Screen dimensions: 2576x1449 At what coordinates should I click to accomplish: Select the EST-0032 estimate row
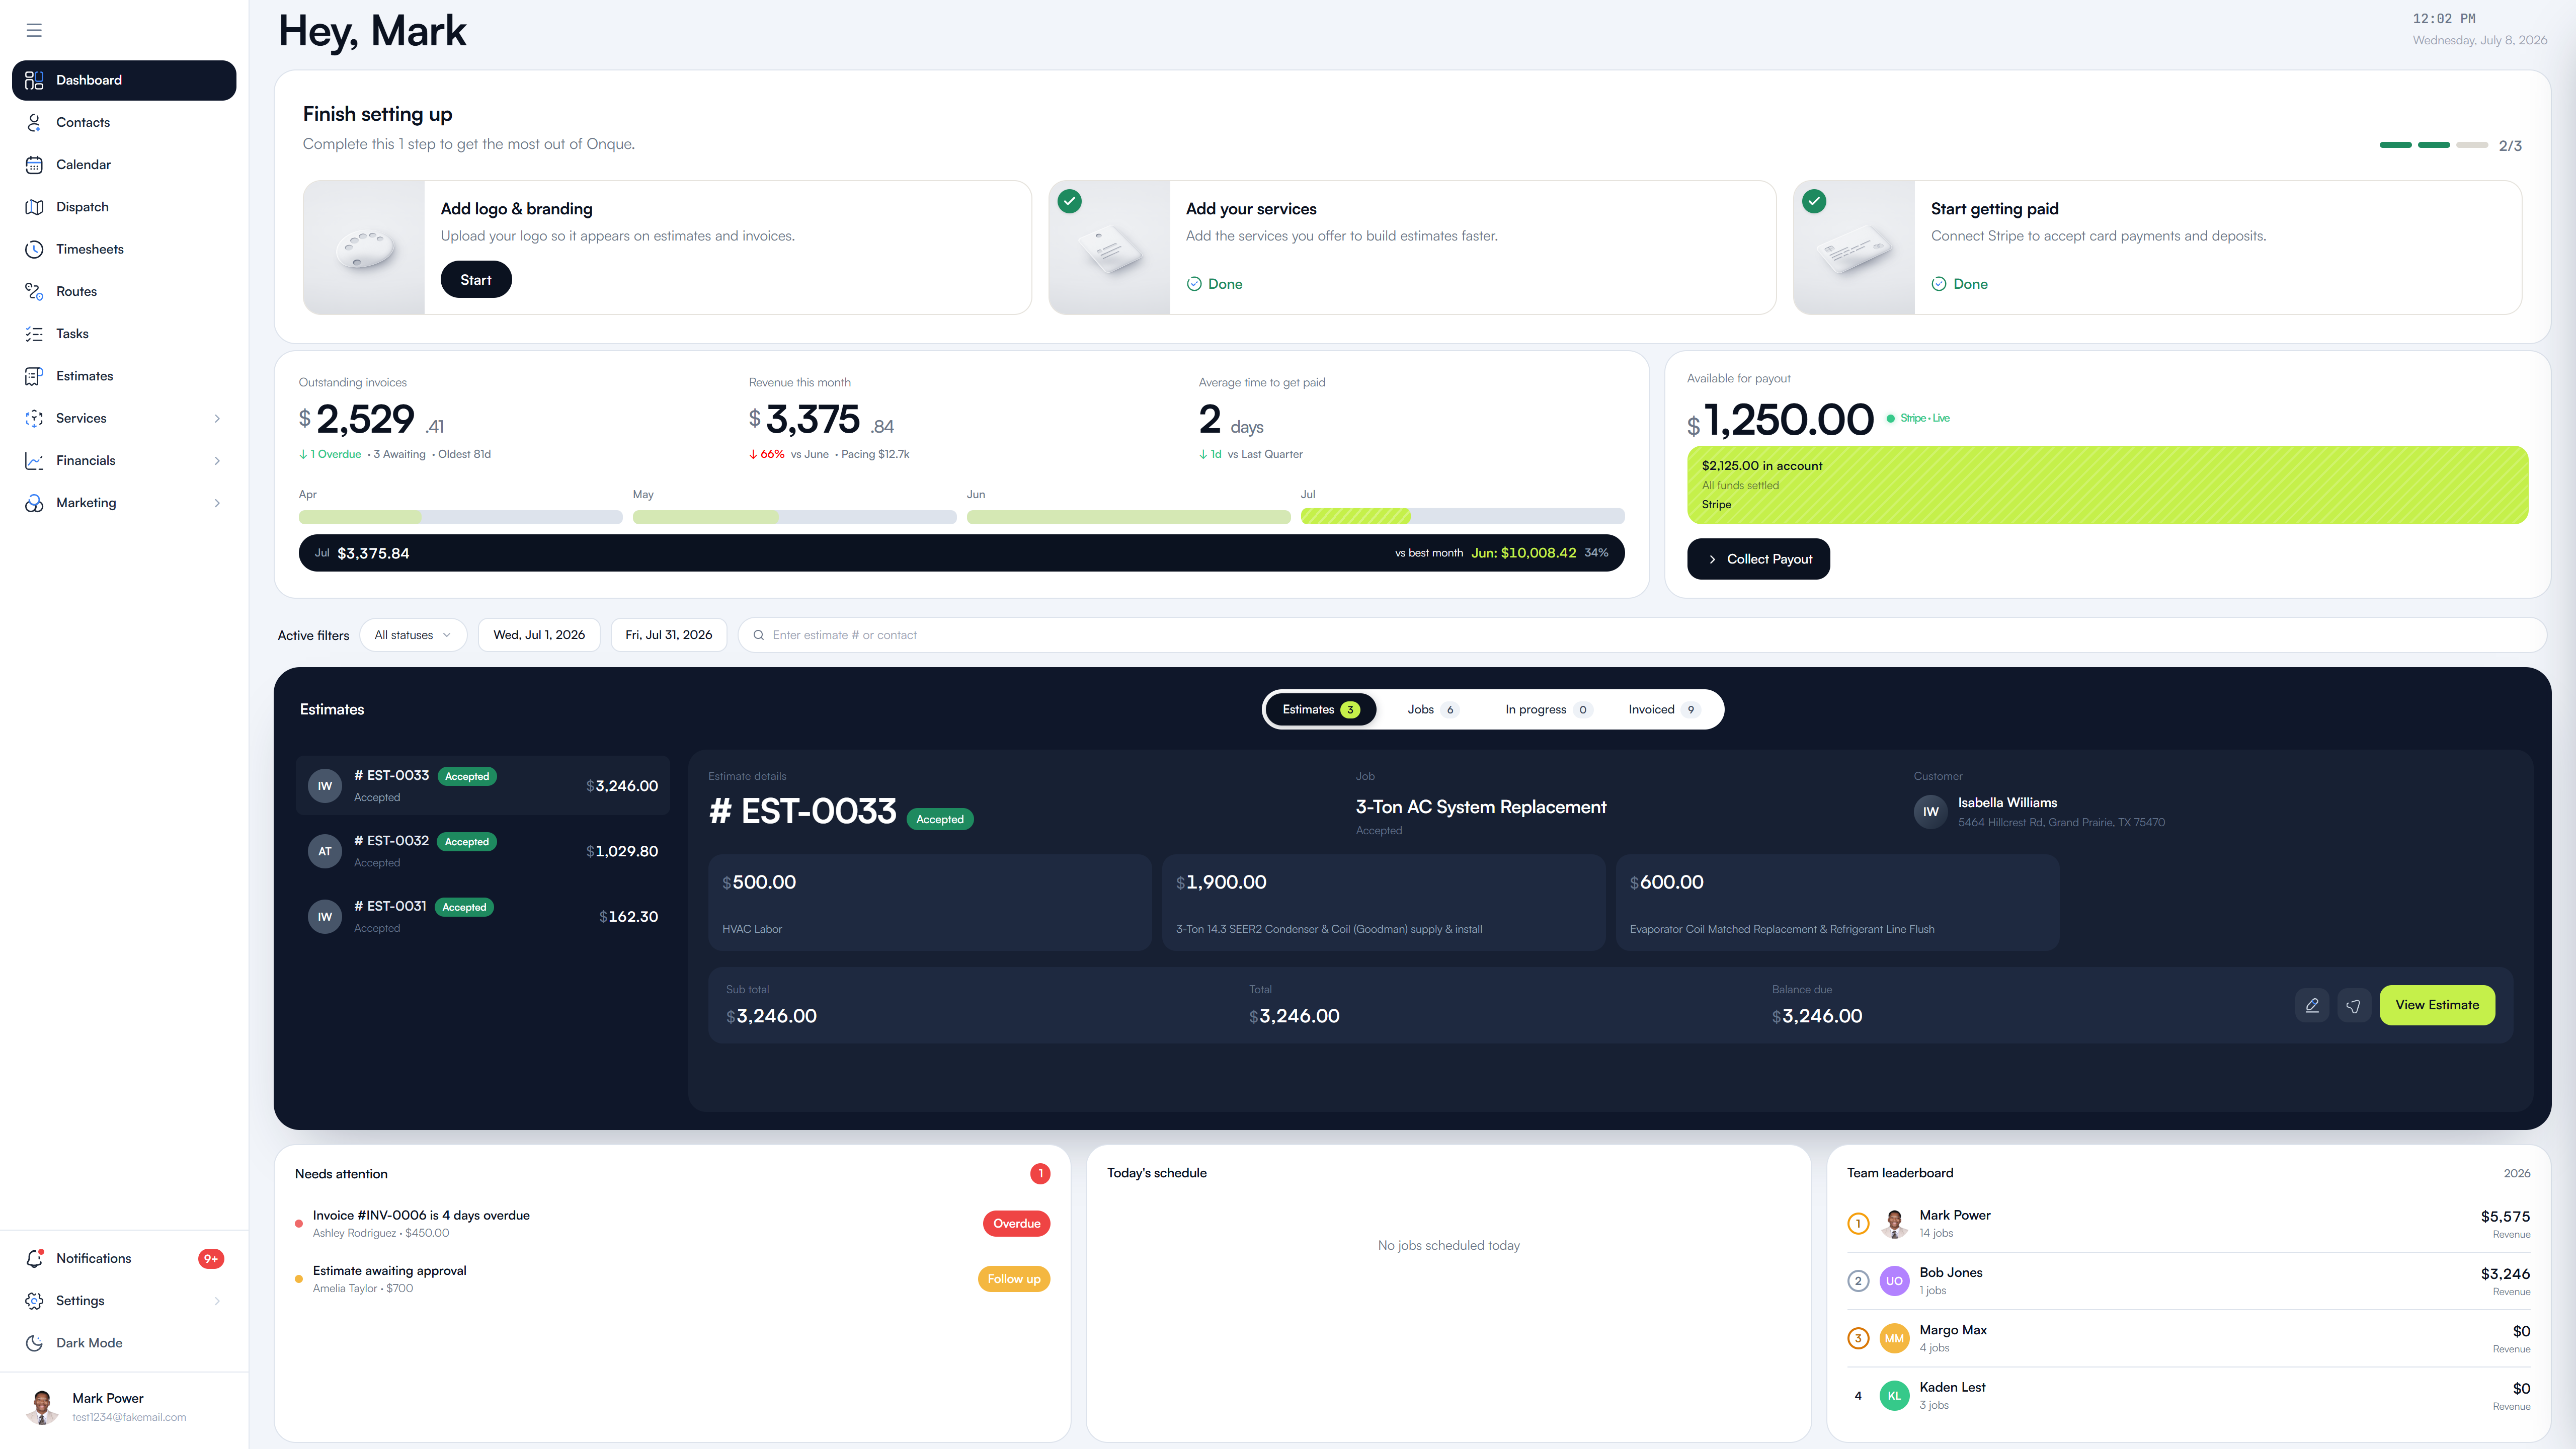click(483, 851)
